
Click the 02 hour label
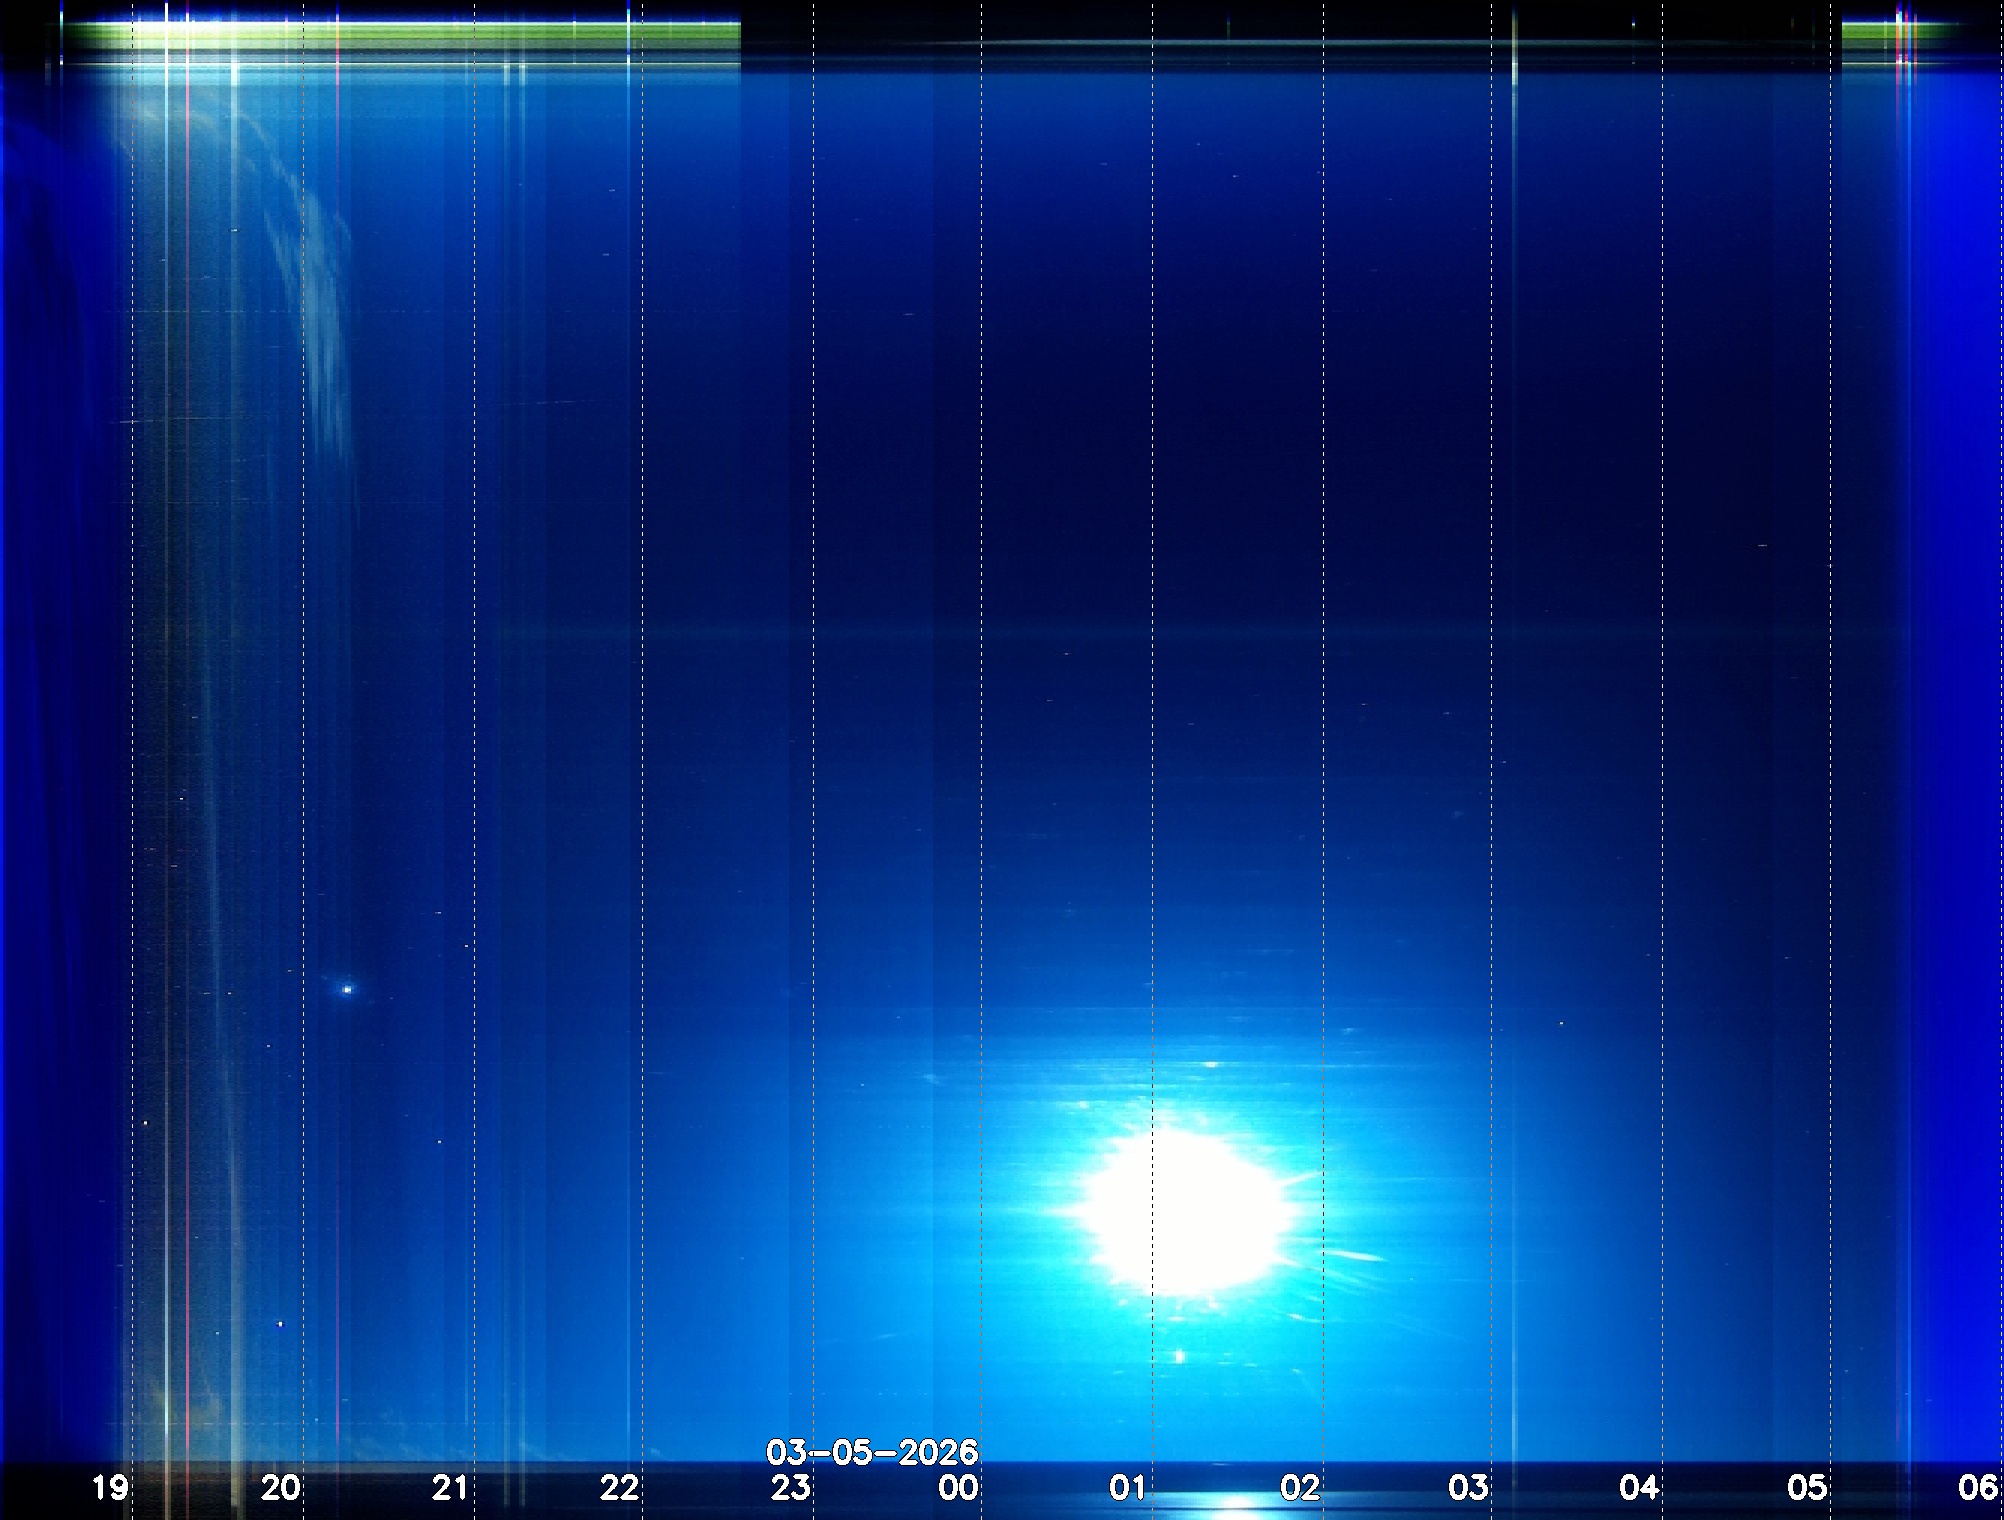coord(1299,1487)
